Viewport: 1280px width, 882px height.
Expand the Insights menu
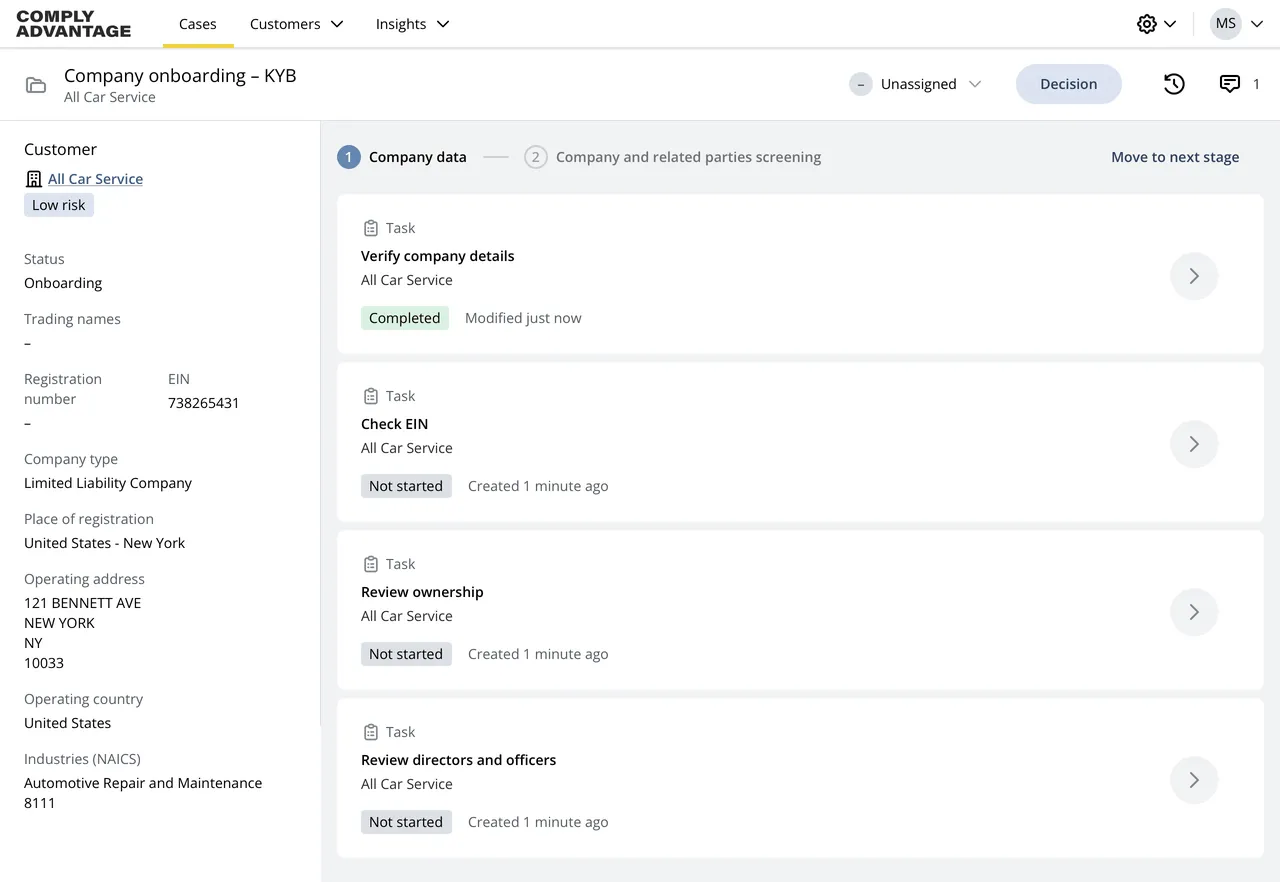click(x=412, y=24)
